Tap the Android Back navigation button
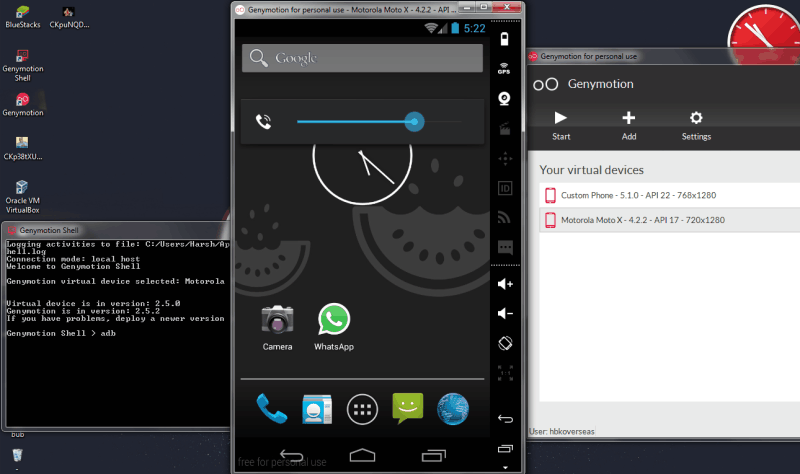This screenshot has width=800, height=474. pyautogui.click(x=292, y=455)
